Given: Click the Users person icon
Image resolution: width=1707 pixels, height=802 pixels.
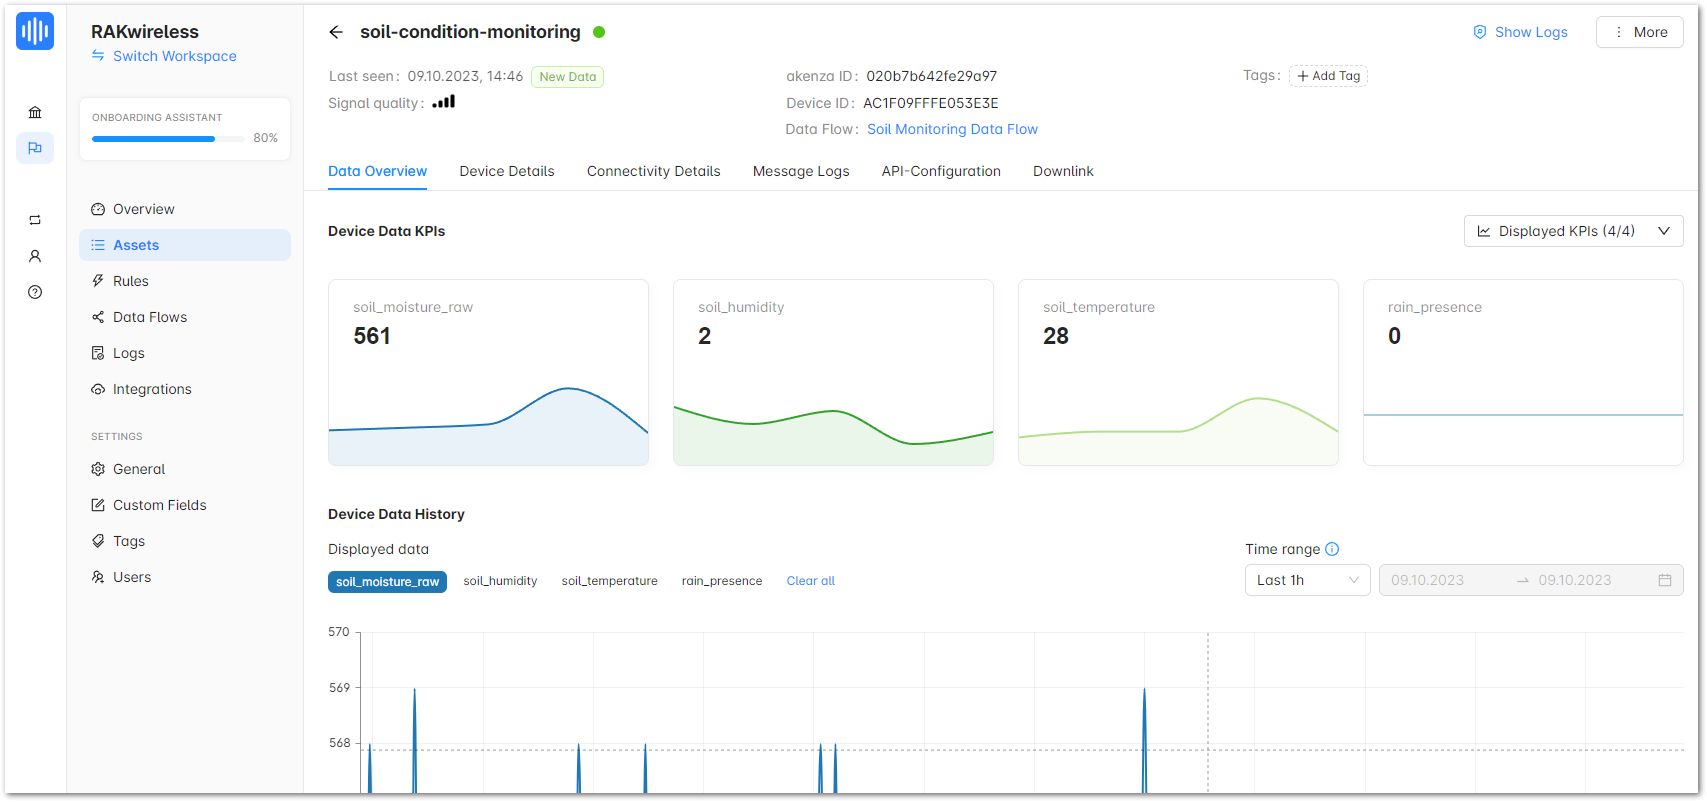Looking at the screenshot, I should point(98,577).
